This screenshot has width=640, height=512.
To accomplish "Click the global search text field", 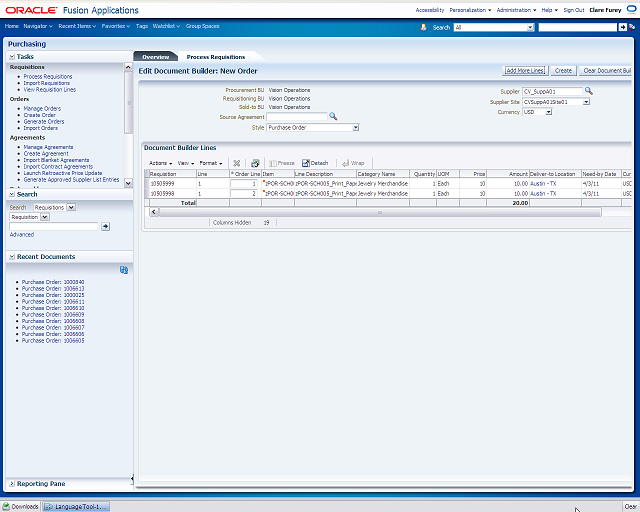I will coord(578,27).
